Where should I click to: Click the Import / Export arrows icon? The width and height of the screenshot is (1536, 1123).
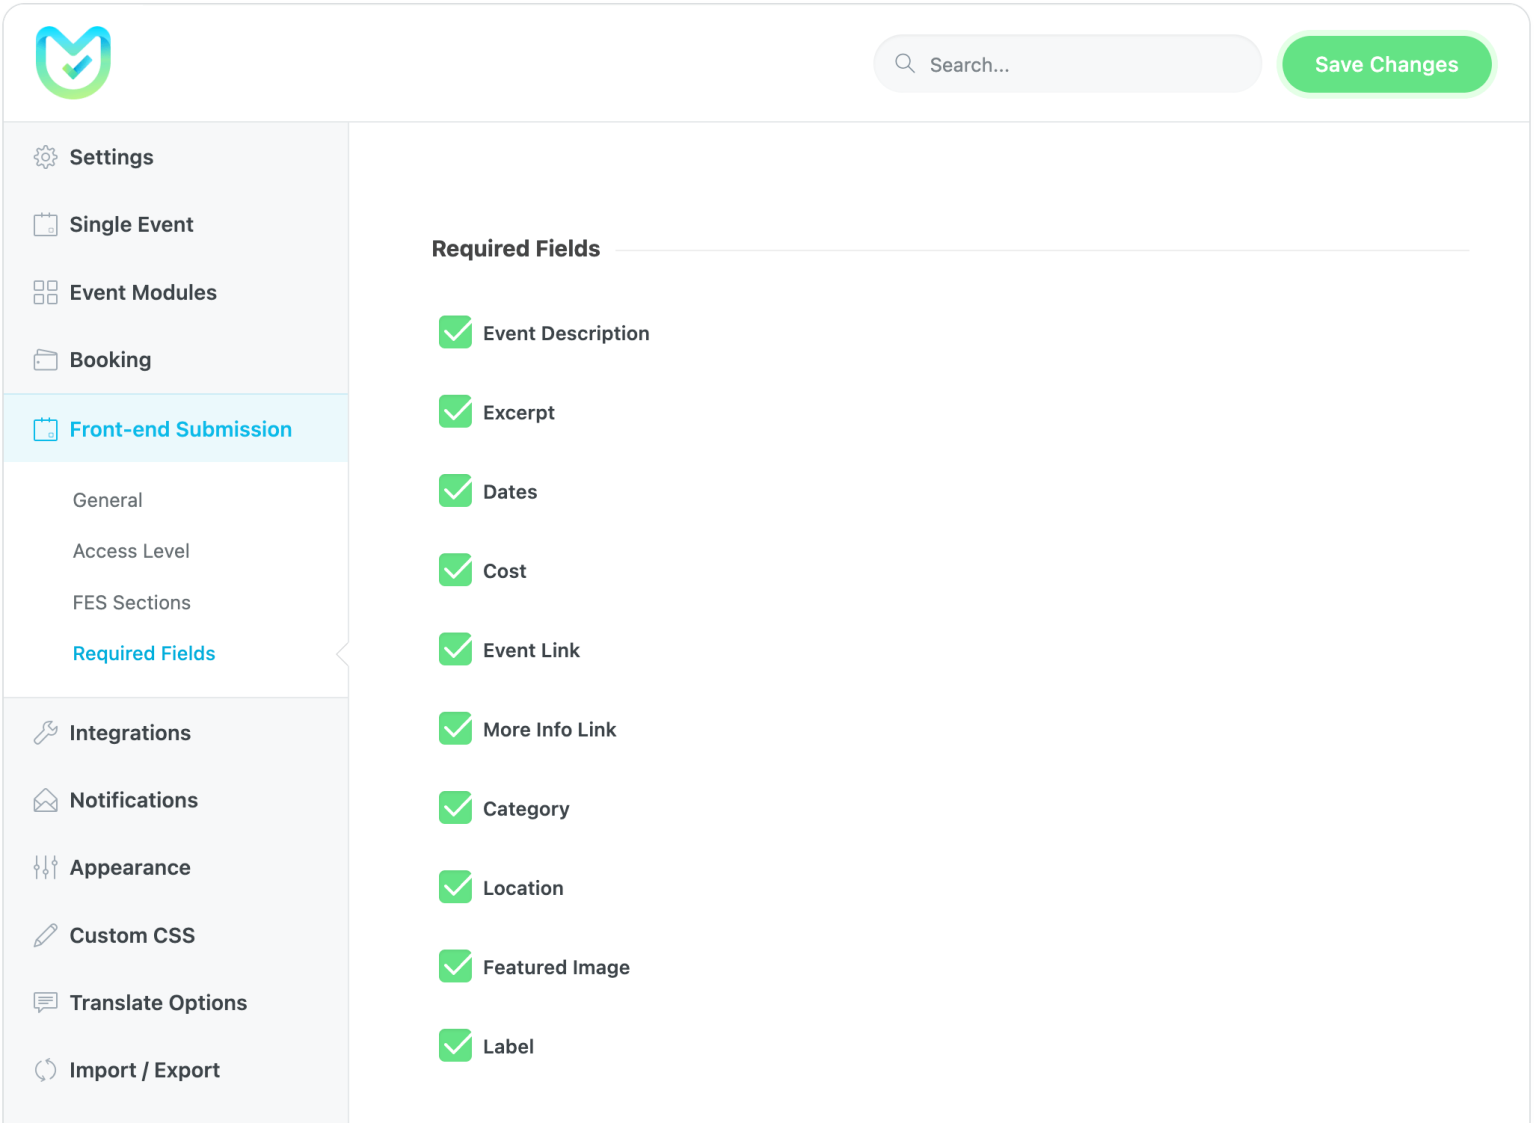pos(45,1070)
